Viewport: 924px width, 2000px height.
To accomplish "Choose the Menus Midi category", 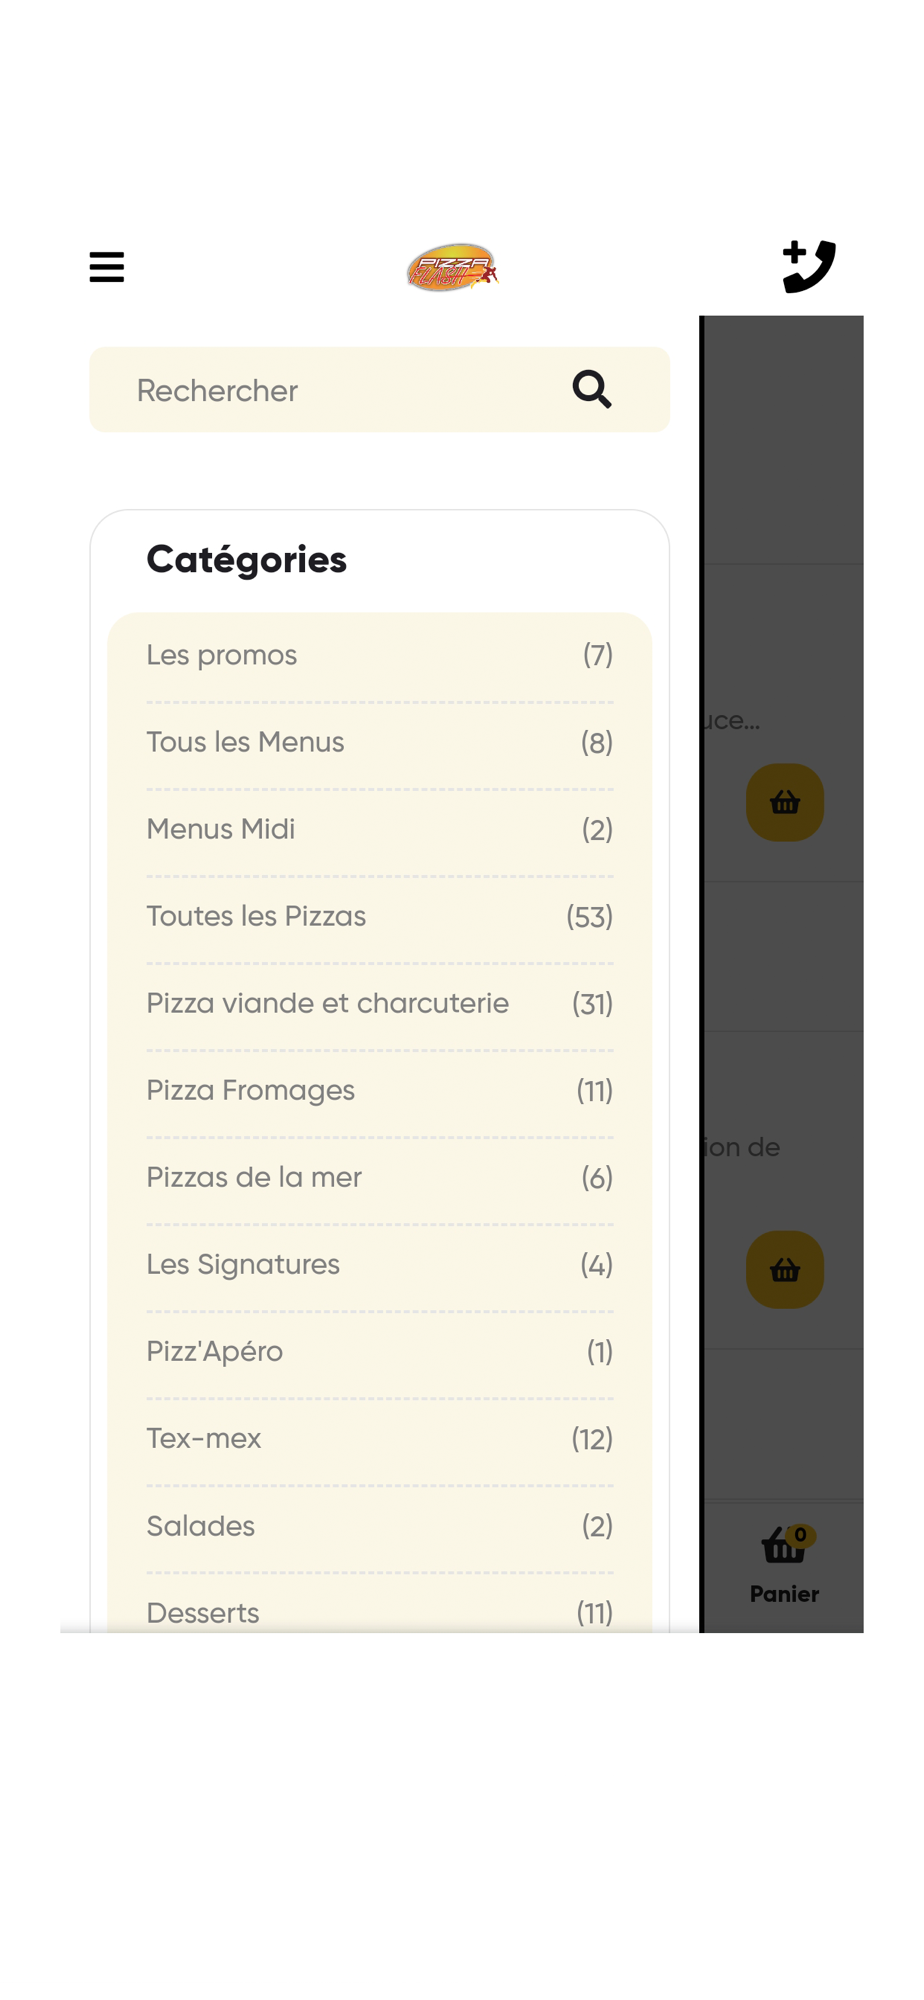I will tap(380, 829).
